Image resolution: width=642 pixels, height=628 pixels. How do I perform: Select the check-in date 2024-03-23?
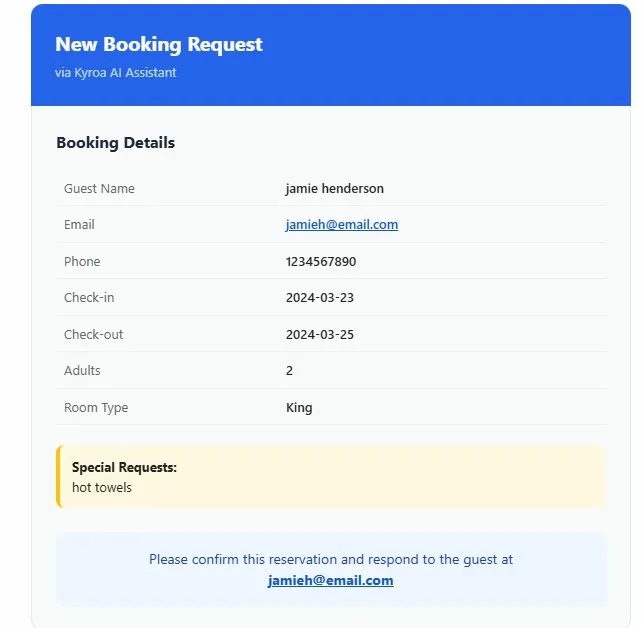coord(319,298)
